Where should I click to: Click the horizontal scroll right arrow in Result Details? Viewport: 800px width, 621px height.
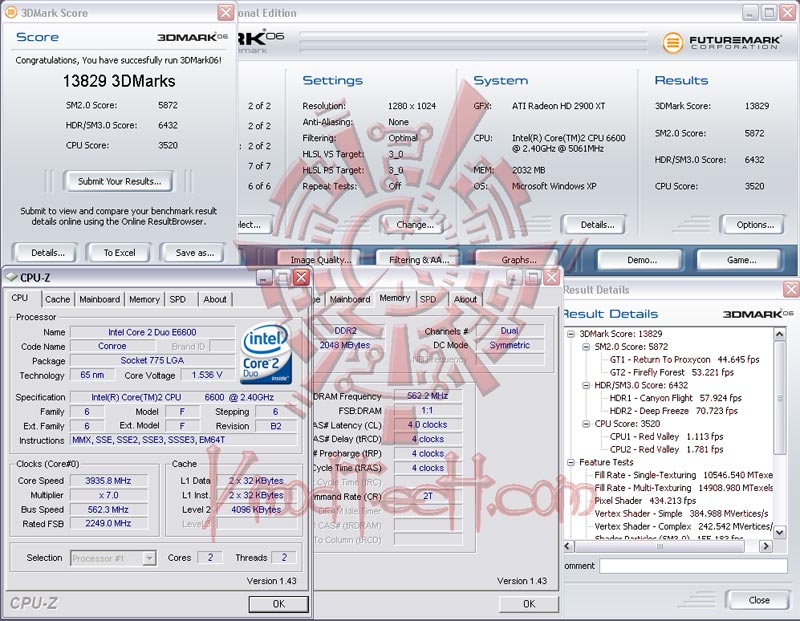tap(765, 546)
